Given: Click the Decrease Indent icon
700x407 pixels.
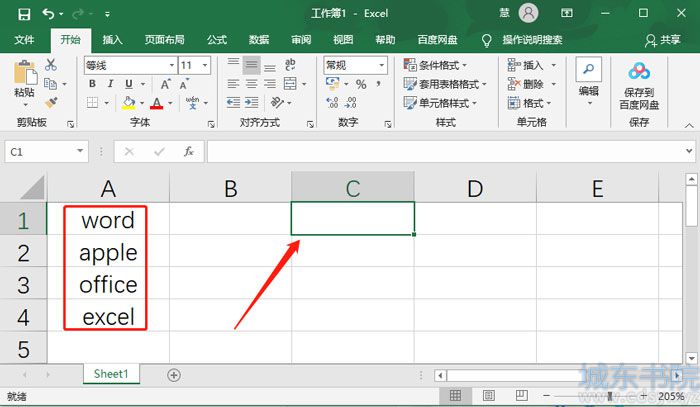Looking at the screenshot, I should (233, 103).
